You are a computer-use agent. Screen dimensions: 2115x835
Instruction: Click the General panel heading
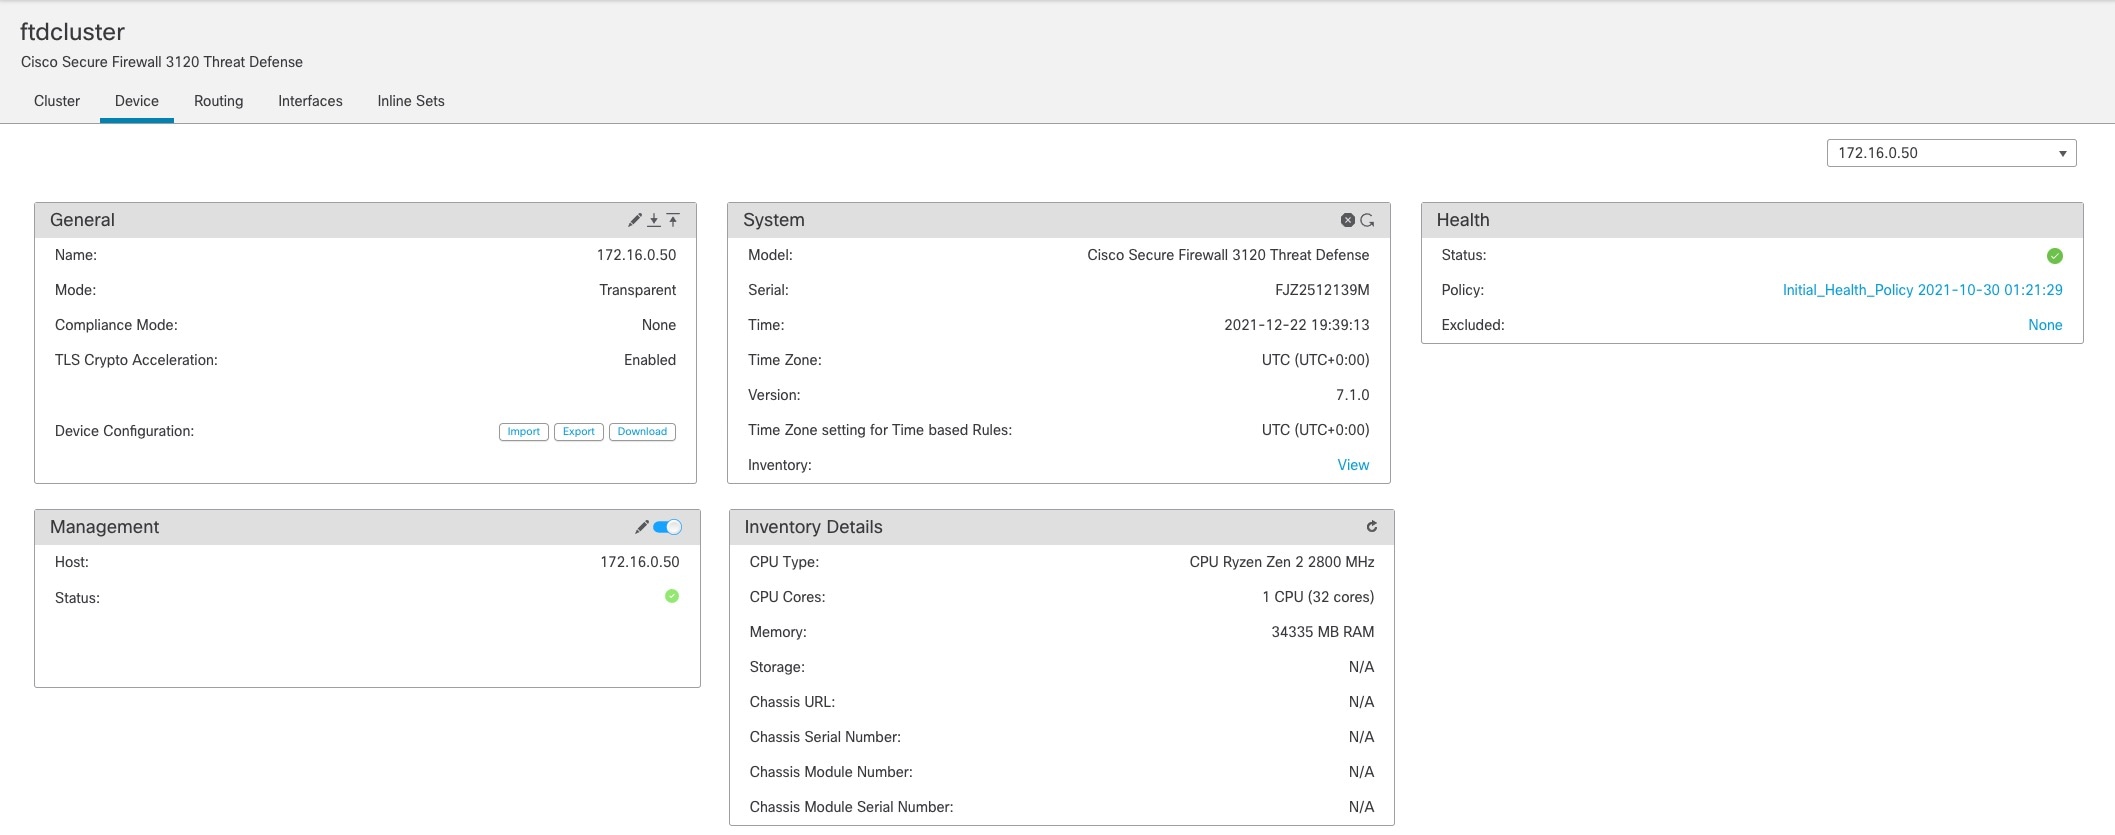pyautogui.click(x=82, y=220)
